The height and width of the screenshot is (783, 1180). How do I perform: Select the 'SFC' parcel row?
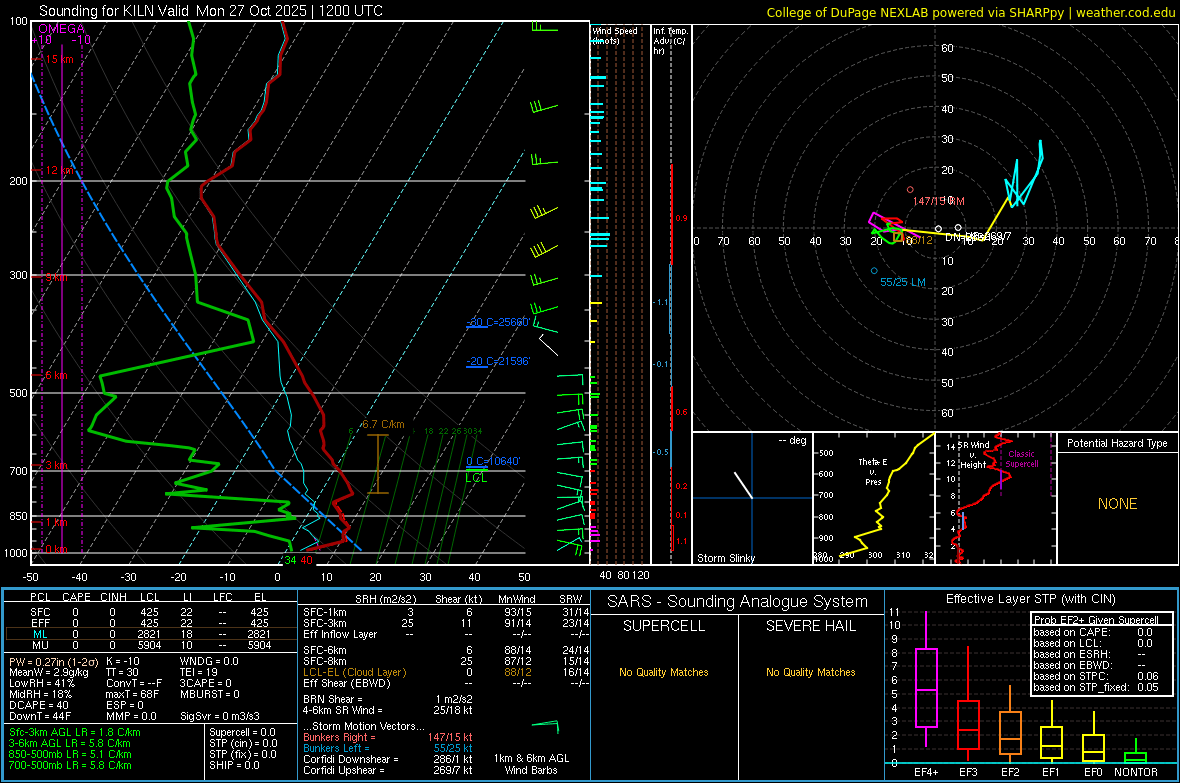pos(149,612)
